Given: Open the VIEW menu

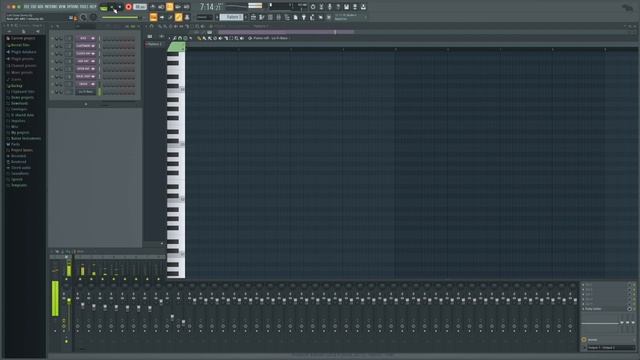Looking at the screenshot, I should point(62,7).
